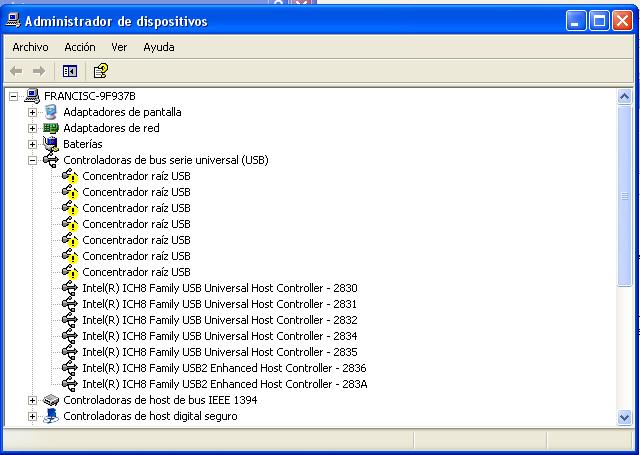Select Intel ICH8 USB2 Enhanced Host Controller - 2836
This screenshot has width=640, height=455.
pos(224,368)
